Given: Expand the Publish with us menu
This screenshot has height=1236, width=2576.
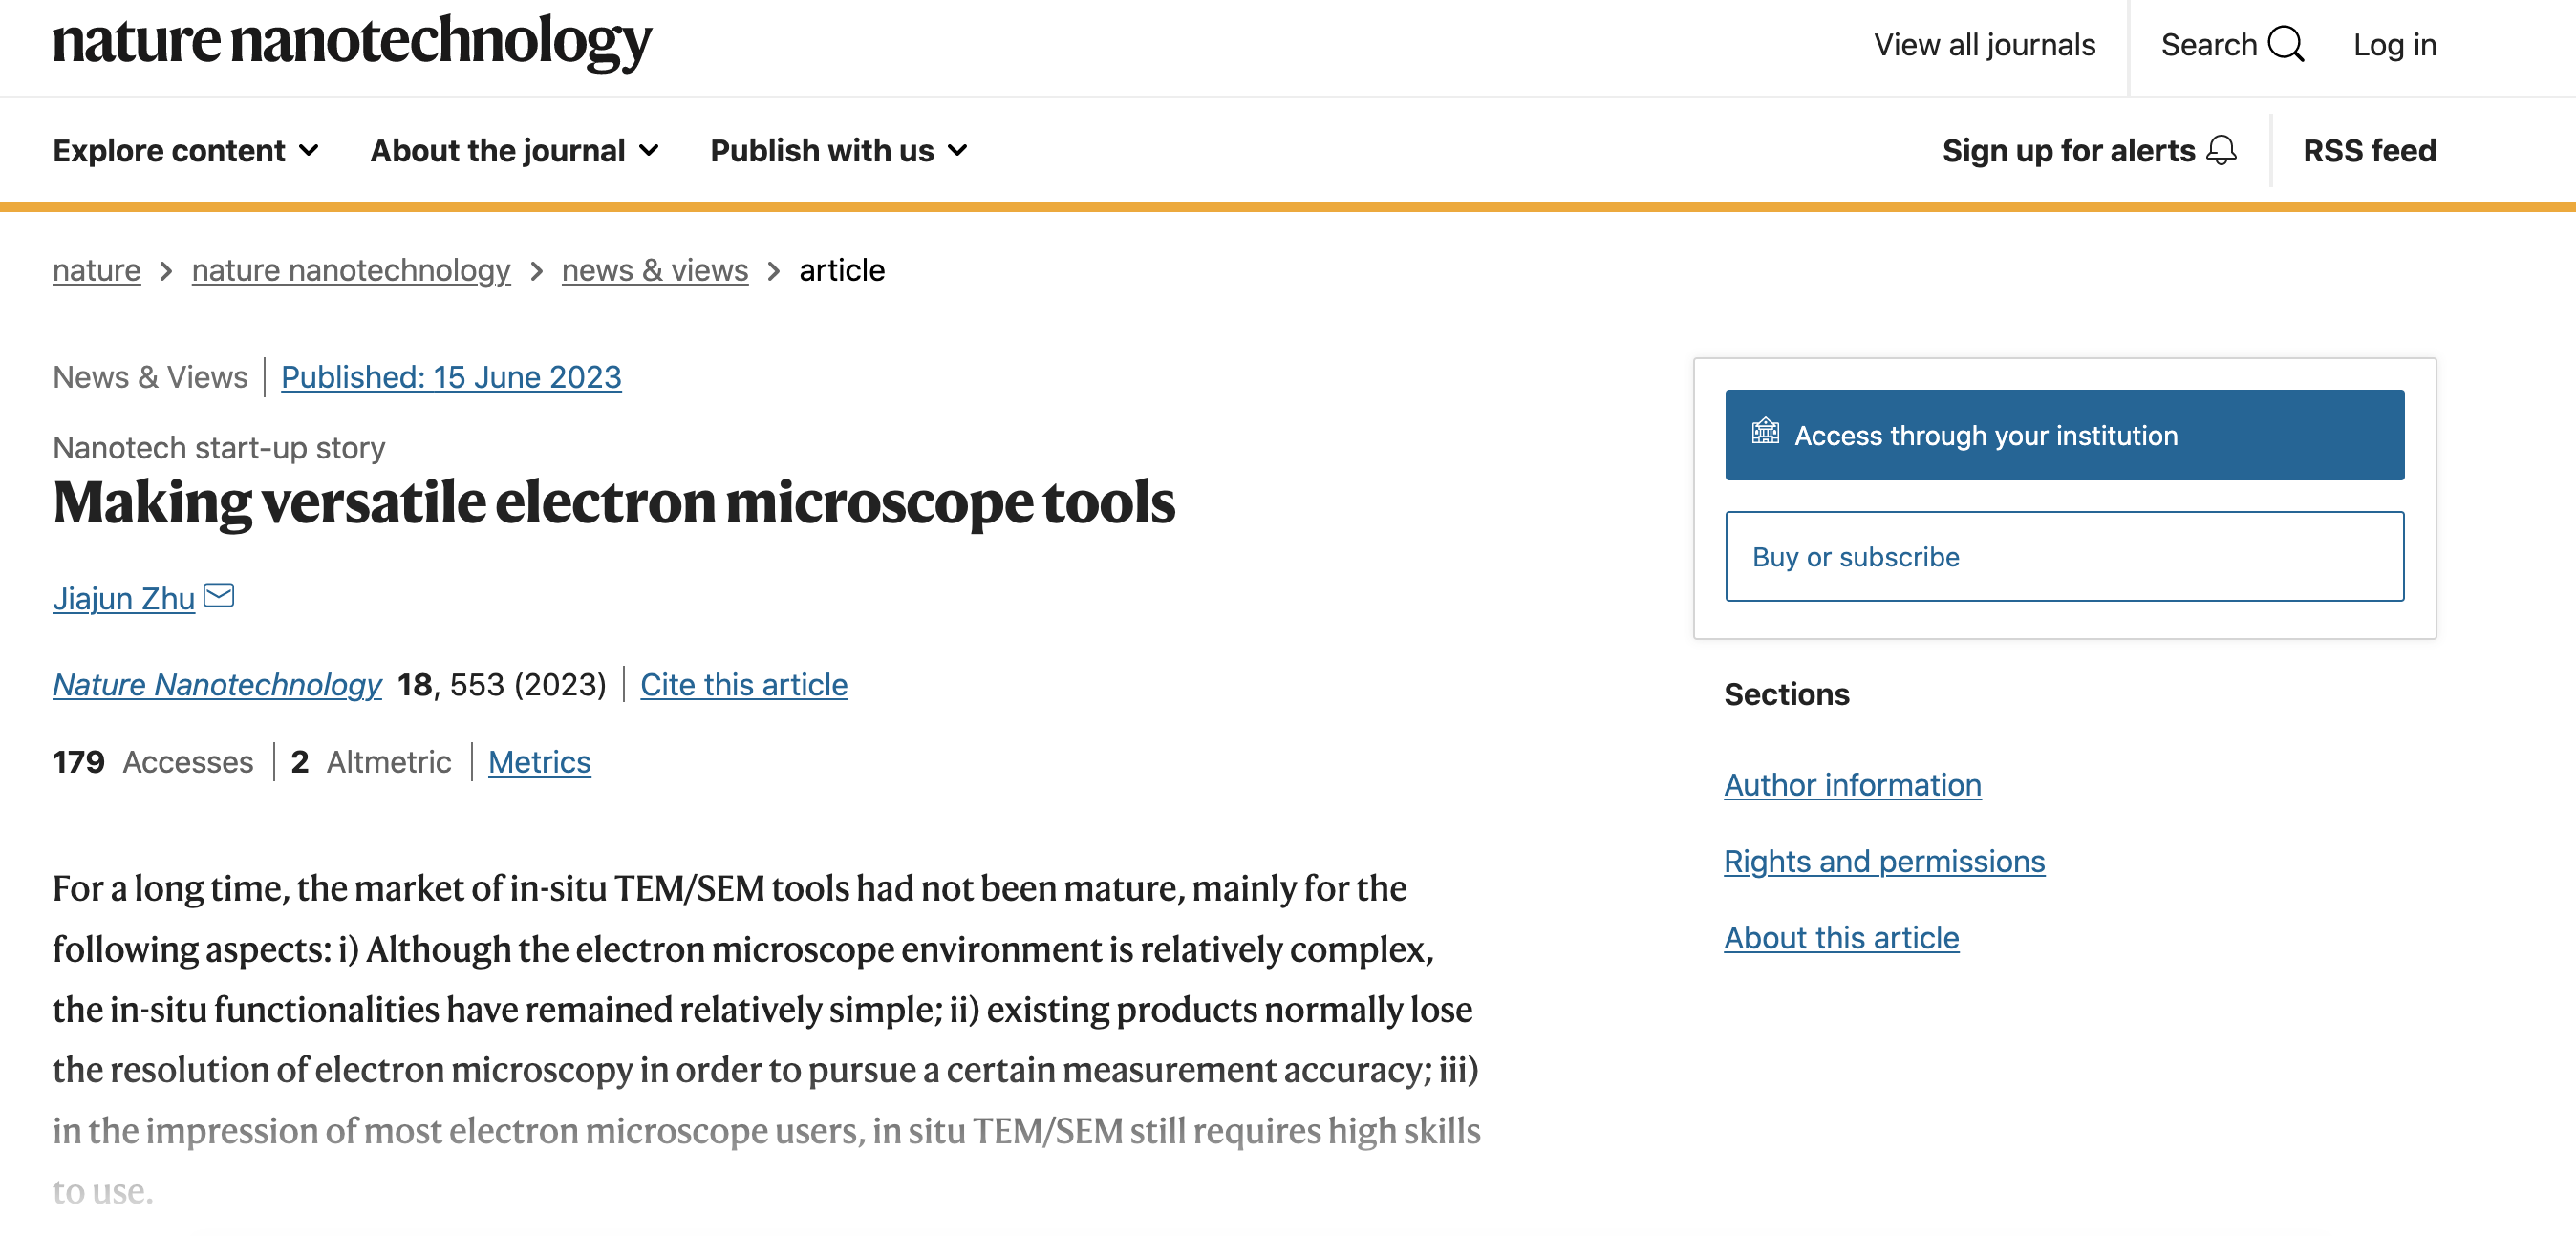Looking at the screenshot, I should tap(838, 150).
